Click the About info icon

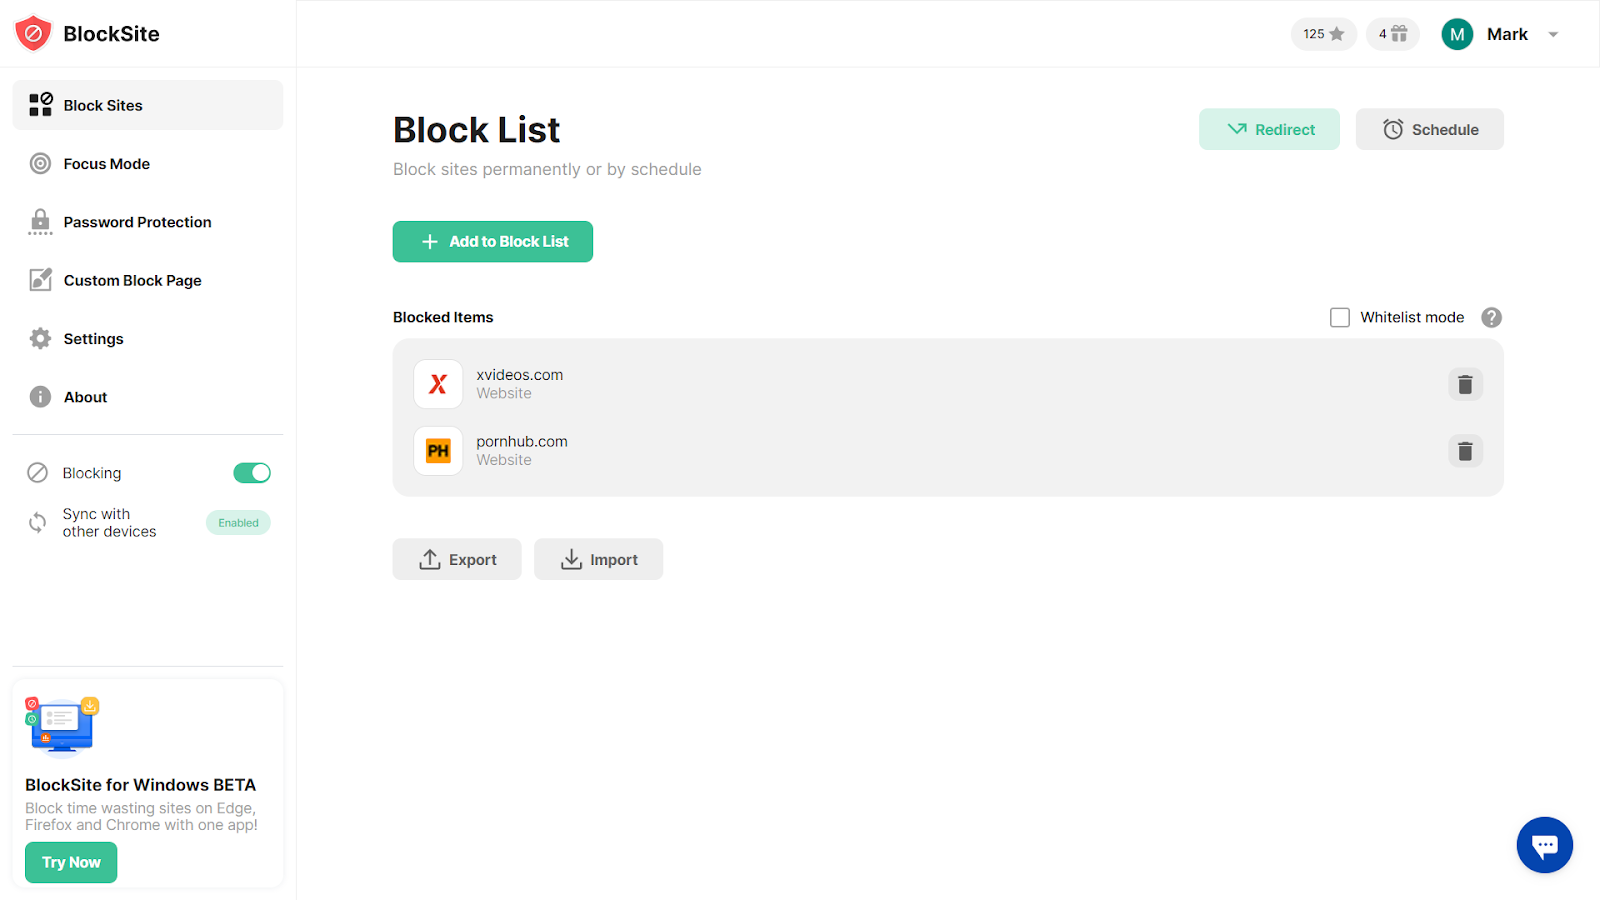point(40,397)
